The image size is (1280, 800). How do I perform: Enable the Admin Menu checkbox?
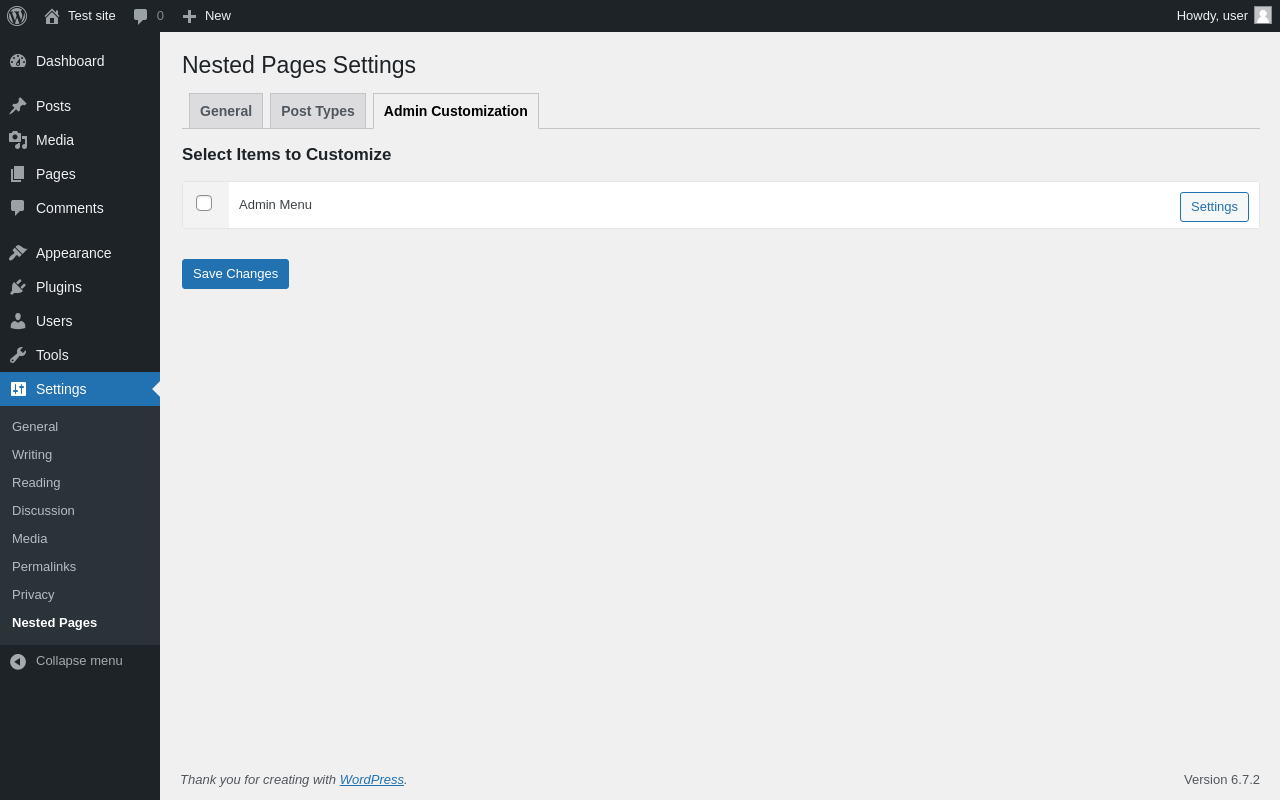pyautogui.click(x=204, y=203)
